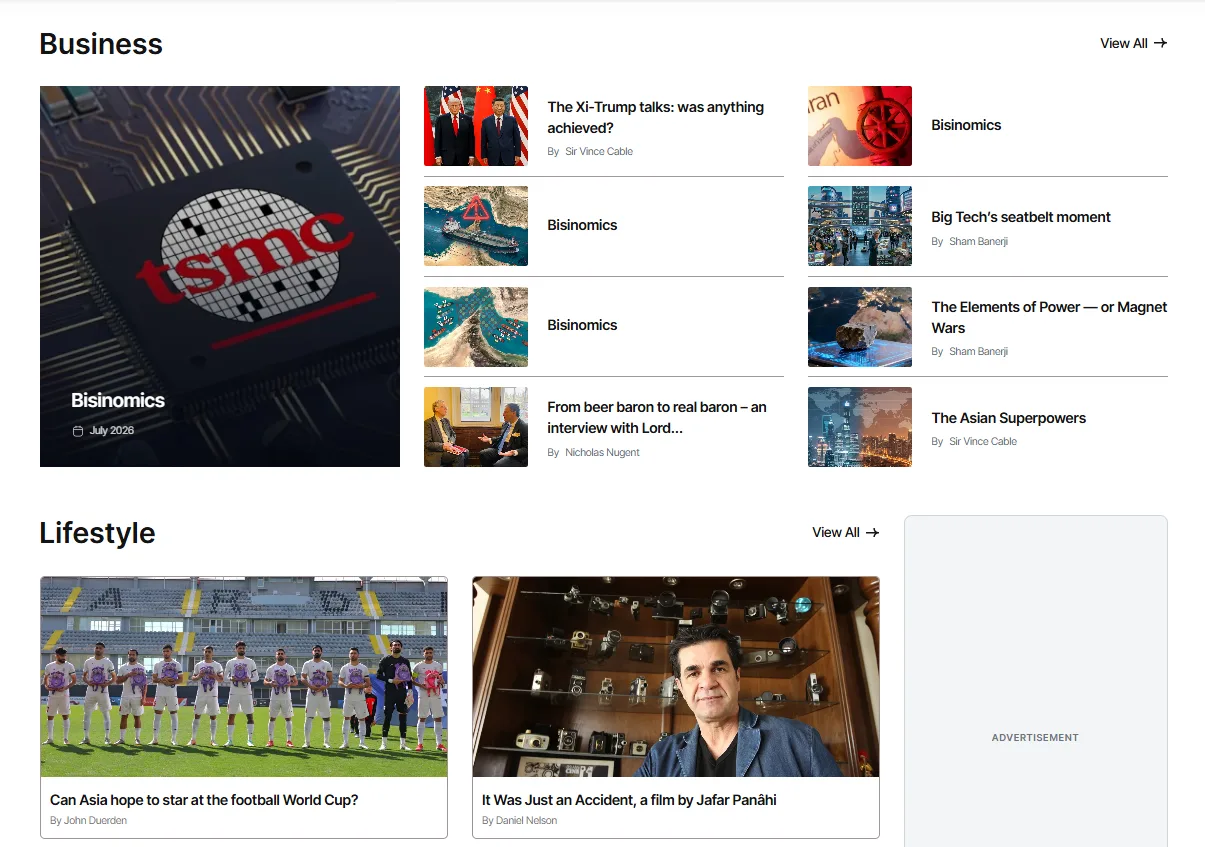Viewport: 1205px width, 847px height.
Task: Click the Business section heading
Action: point(101,44)
